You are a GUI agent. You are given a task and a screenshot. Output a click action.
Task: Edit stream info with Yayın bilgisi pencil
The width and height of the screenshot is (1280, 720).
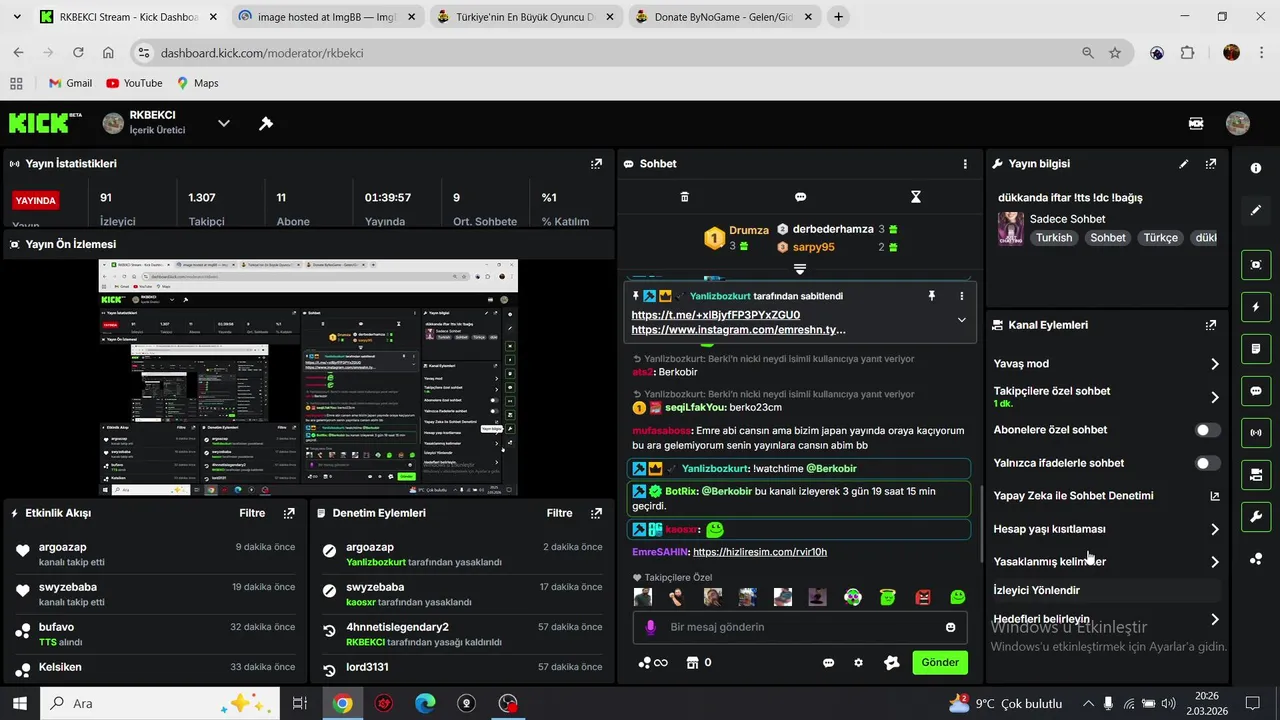pyautogui.click(x=1184, y=164)
